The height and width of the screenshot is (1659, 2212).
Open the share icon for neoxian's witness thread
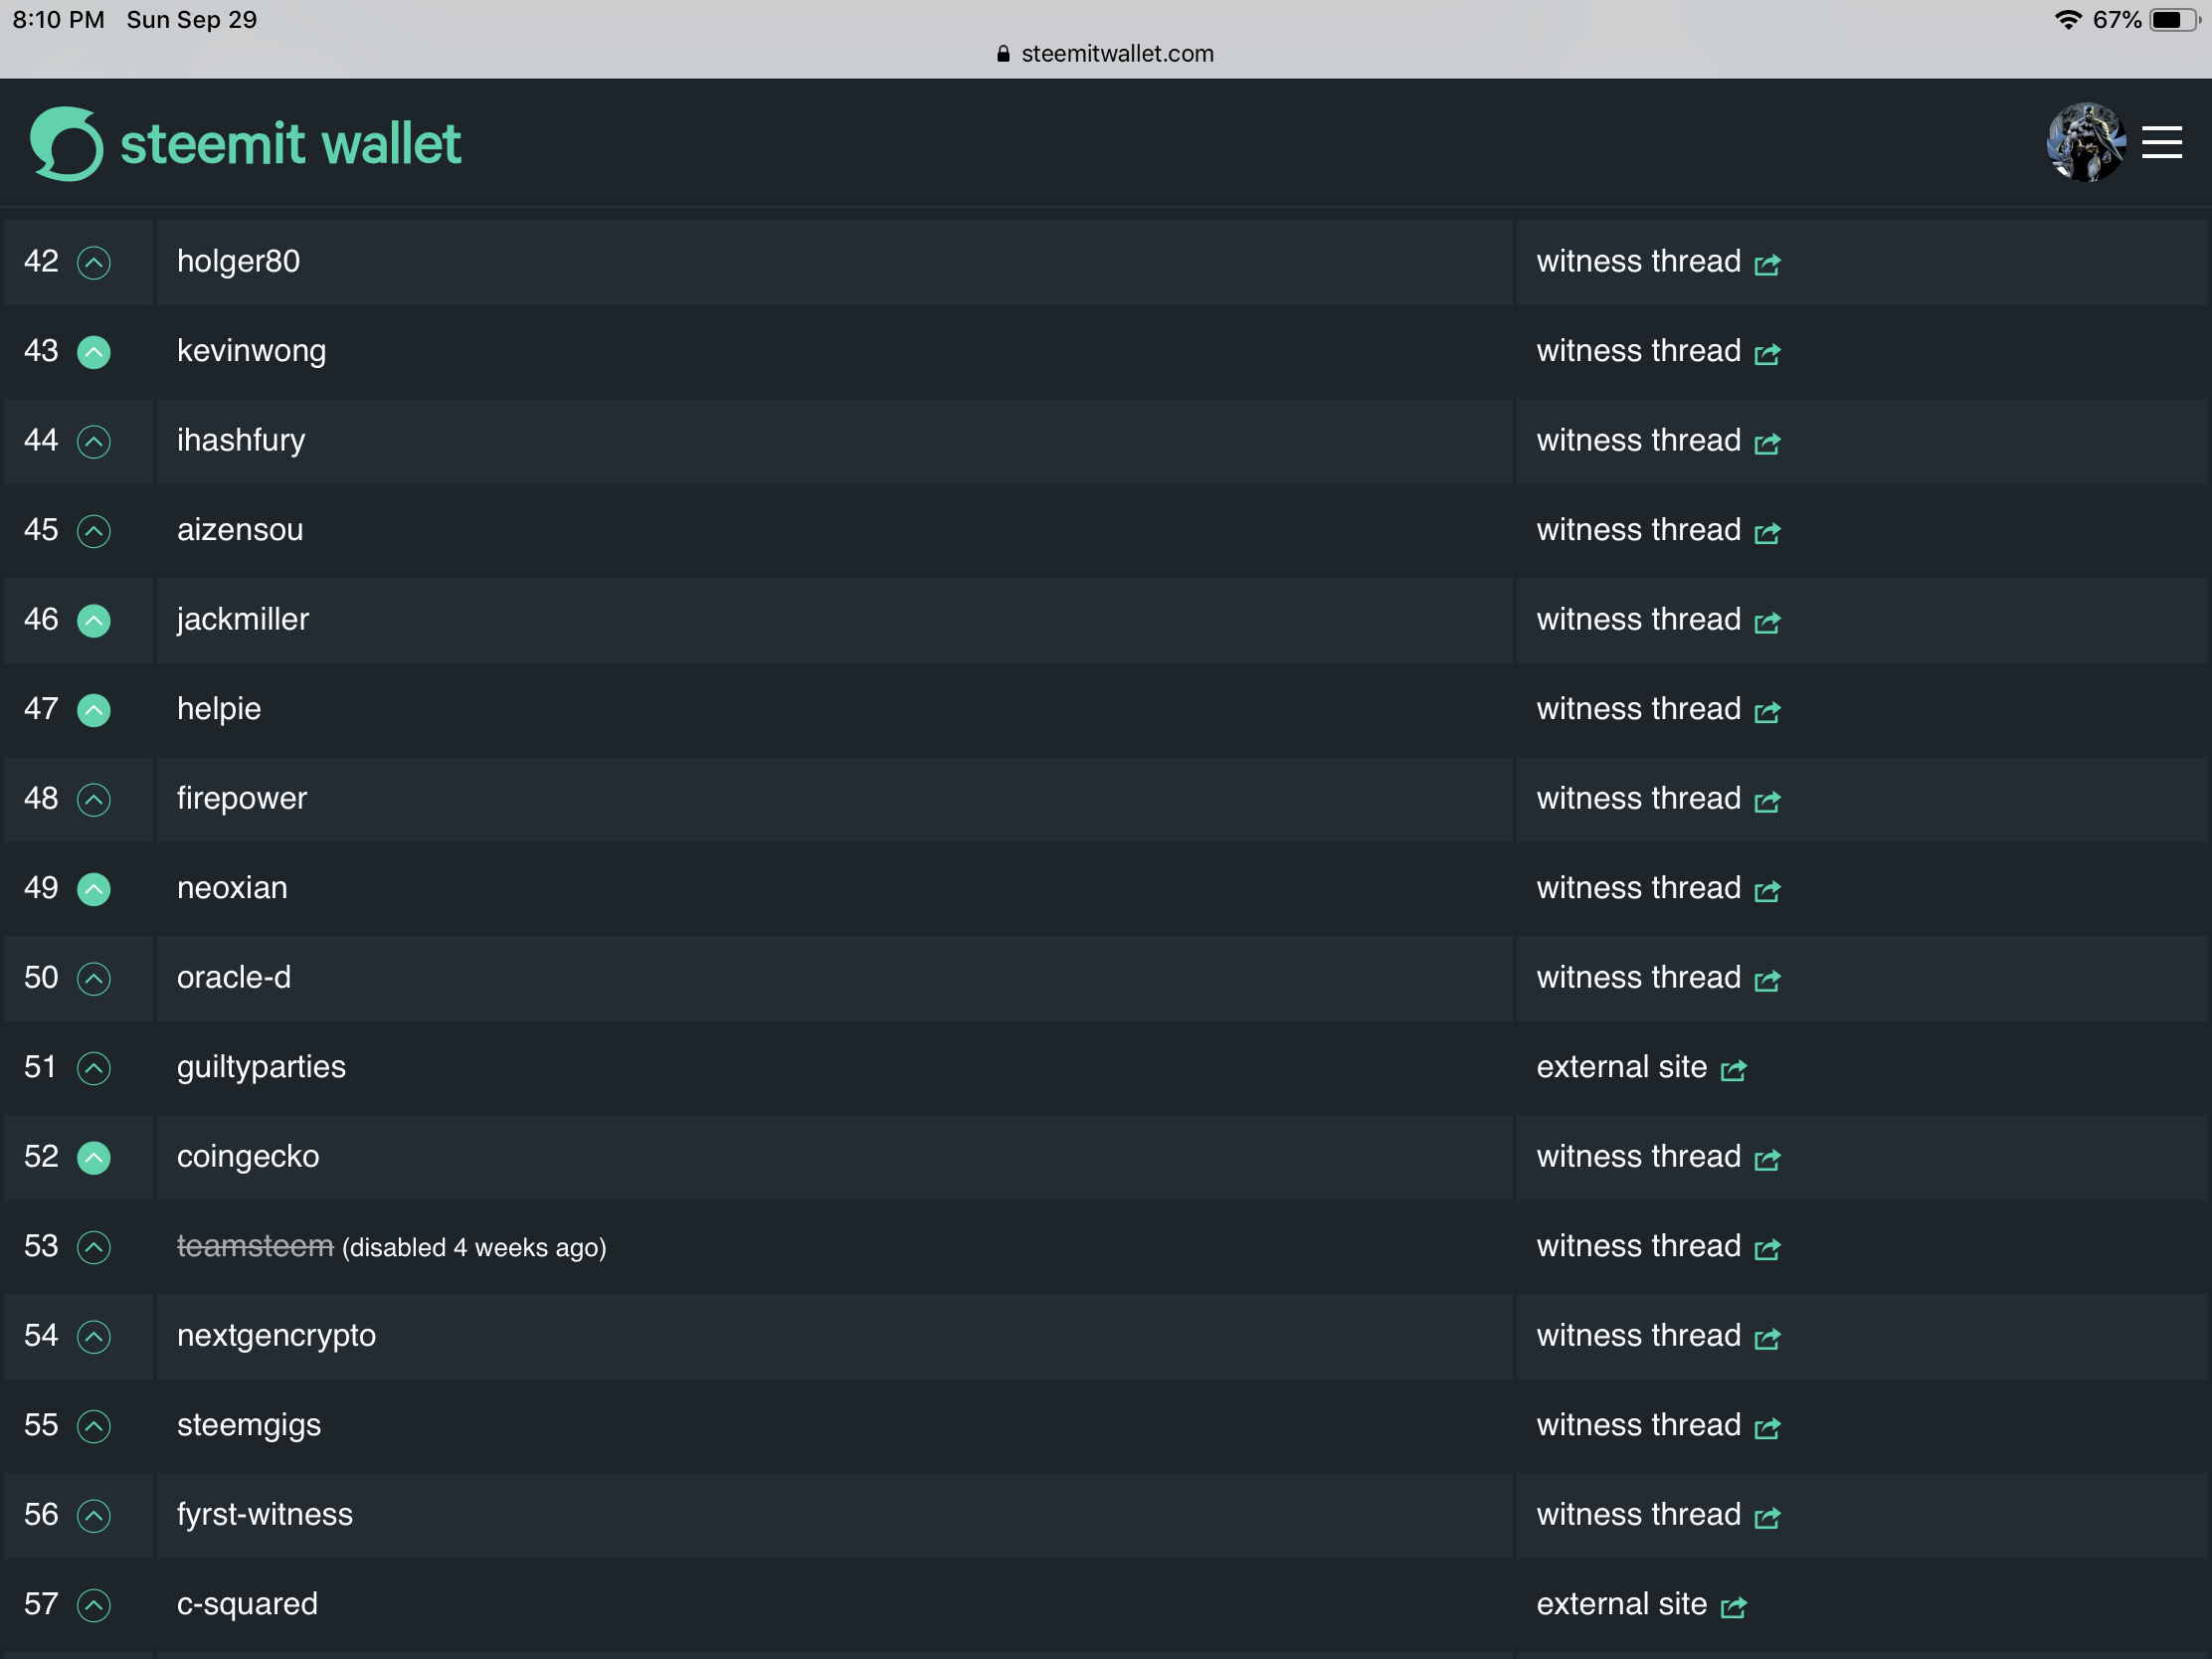(x=1767, y=891)
